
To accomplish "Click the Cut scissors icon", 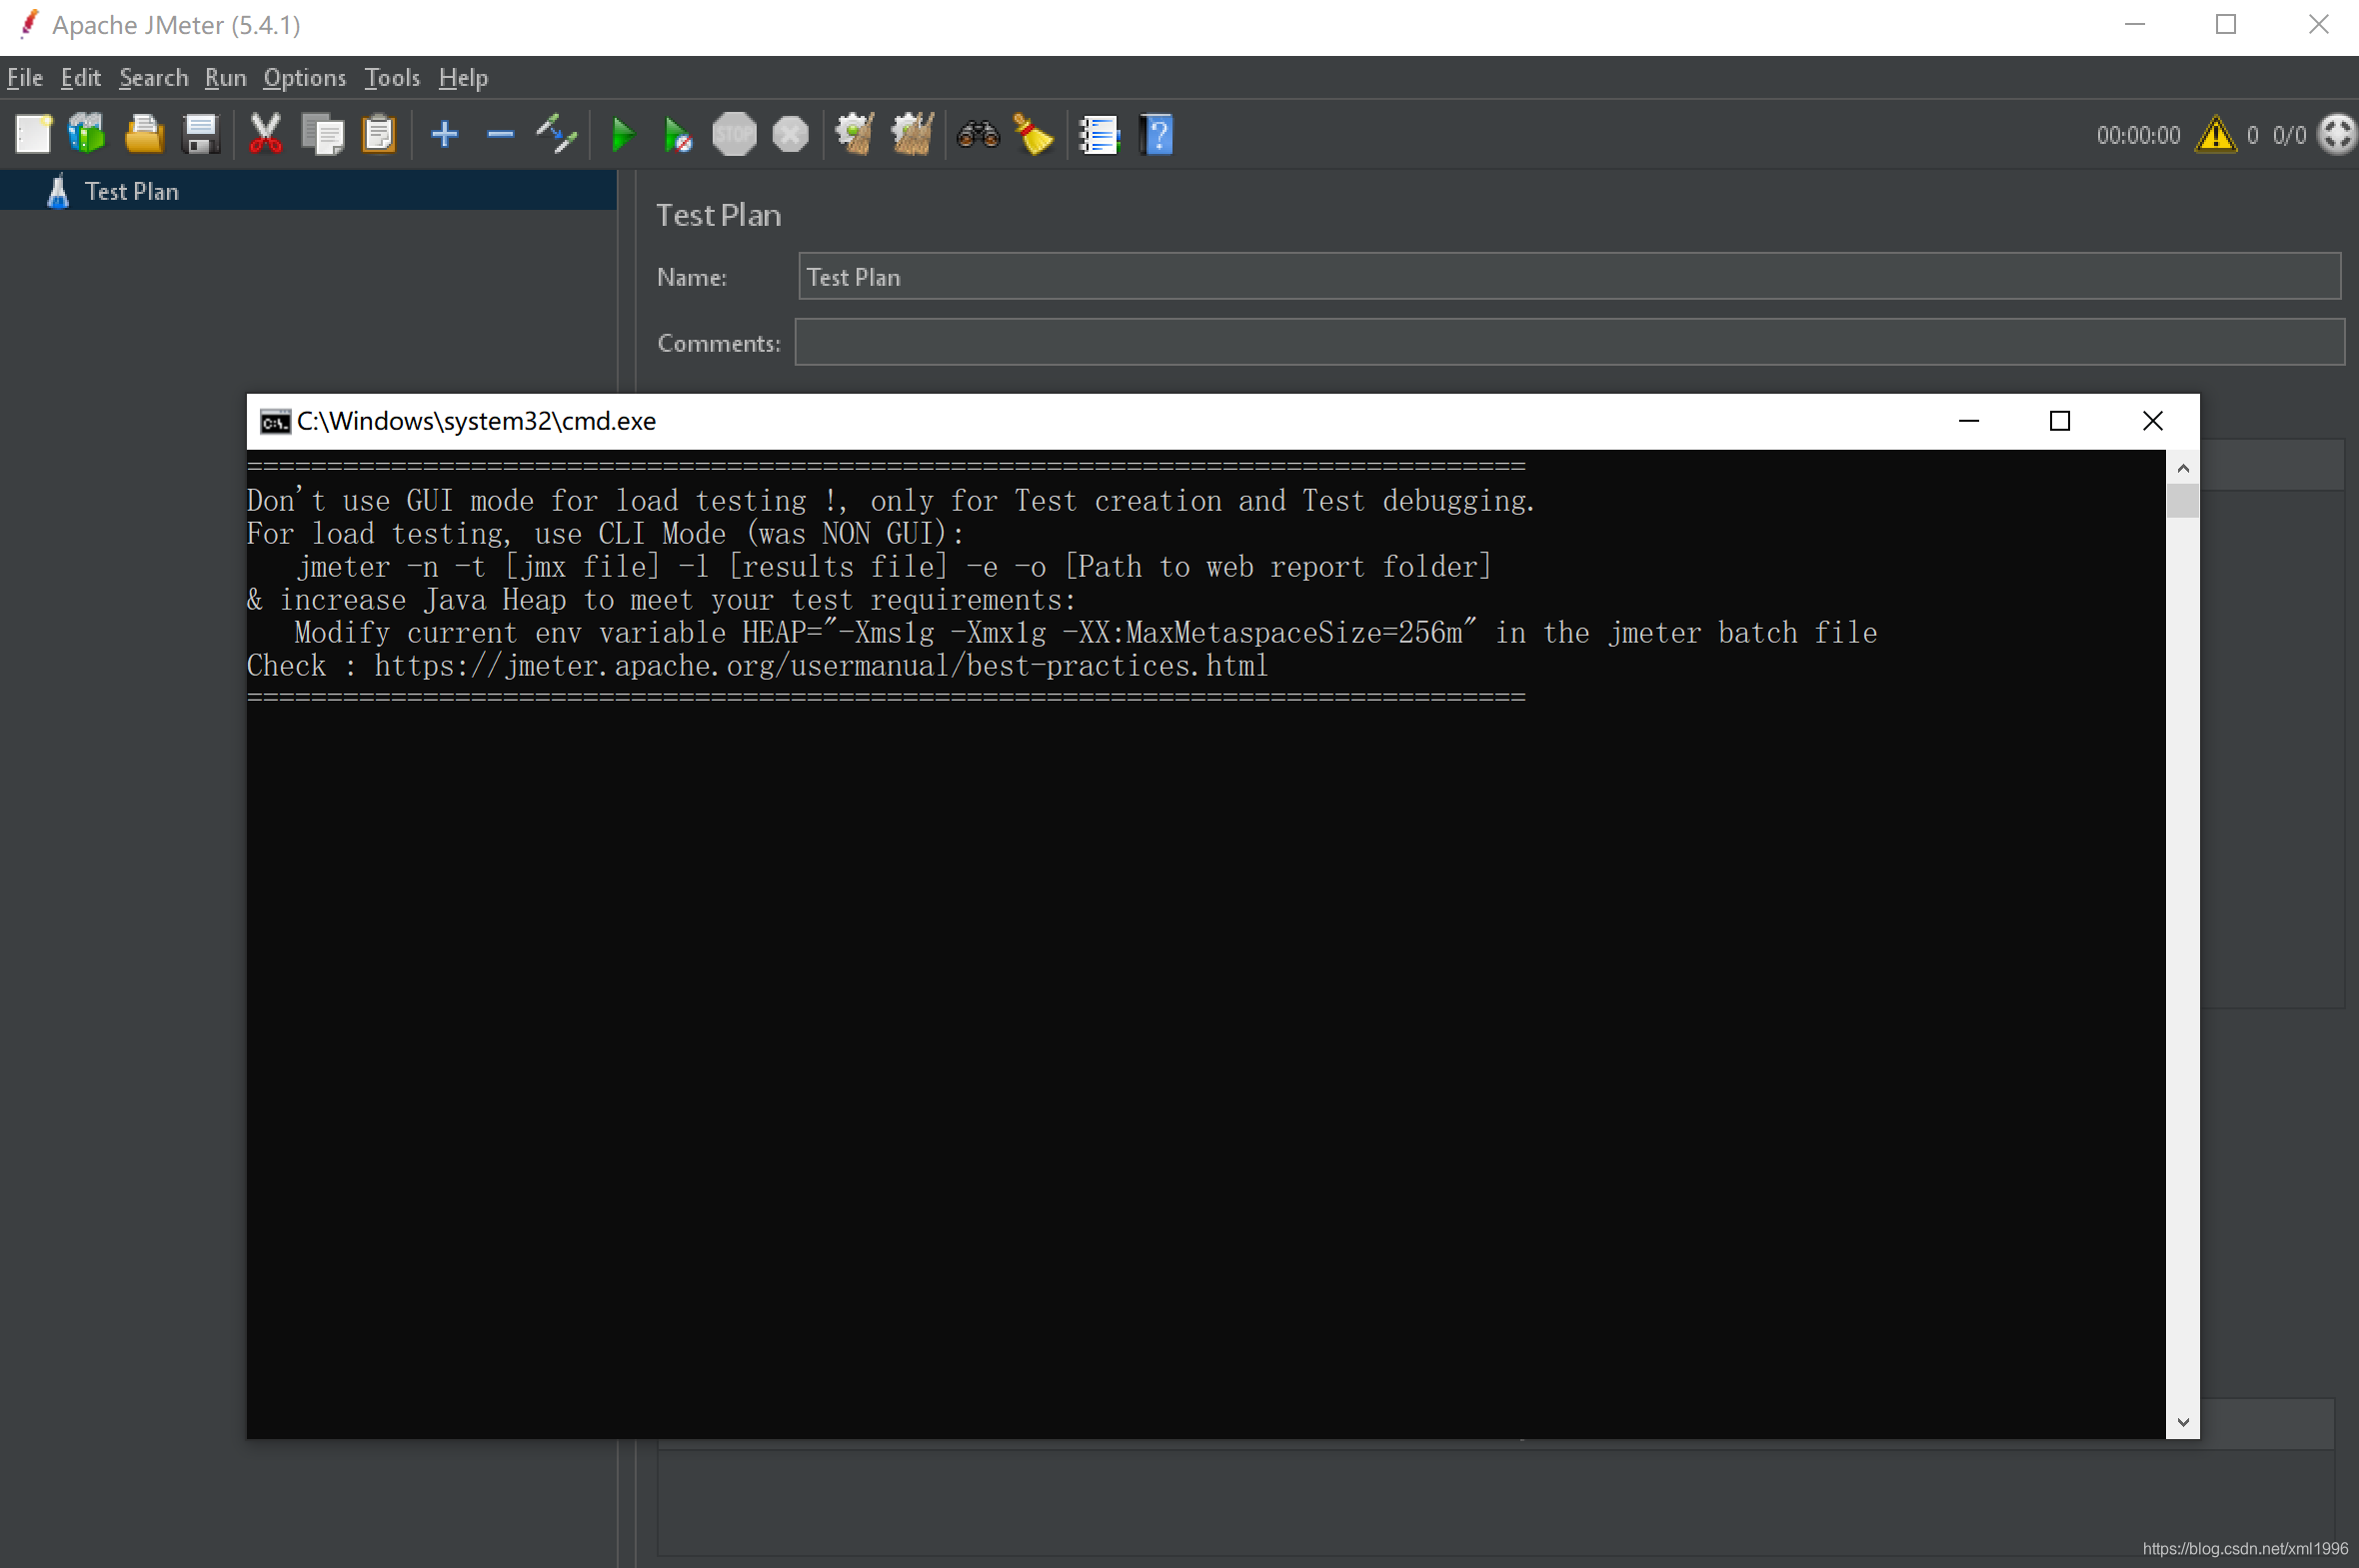I will point(265,134).
